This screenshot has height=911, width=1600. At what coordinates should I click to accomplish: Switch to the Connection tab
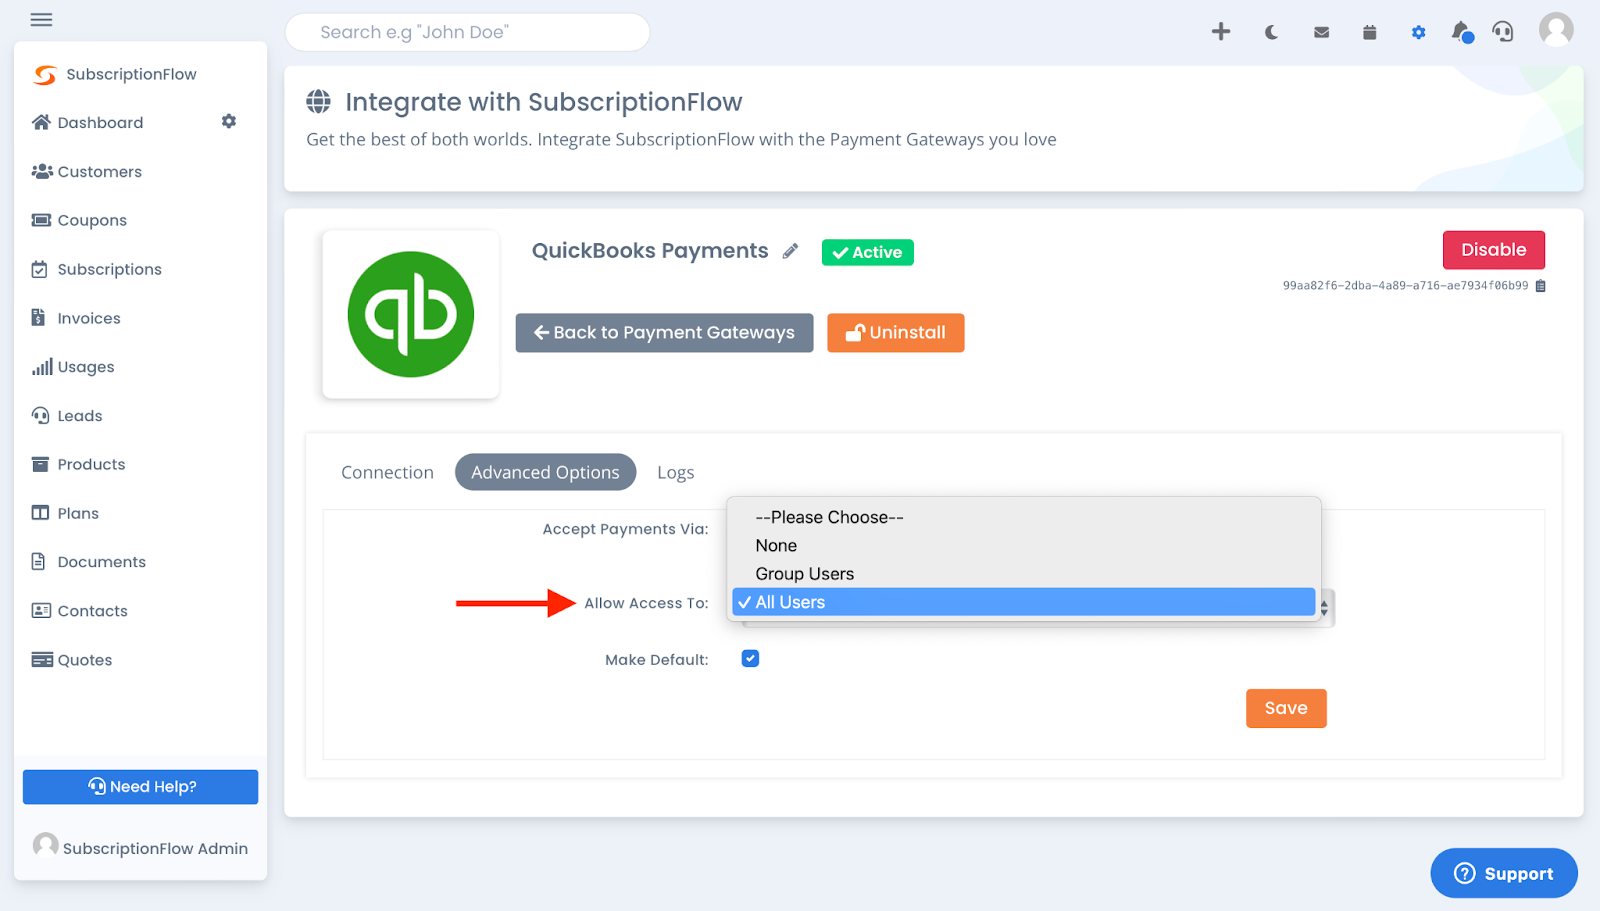coord(387,472)
